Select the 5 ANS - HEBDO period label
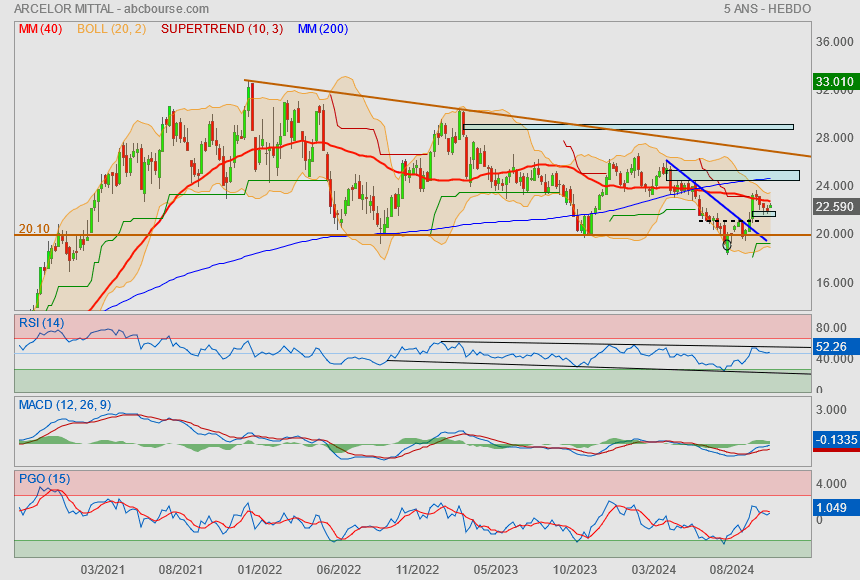 coord(767,9)
